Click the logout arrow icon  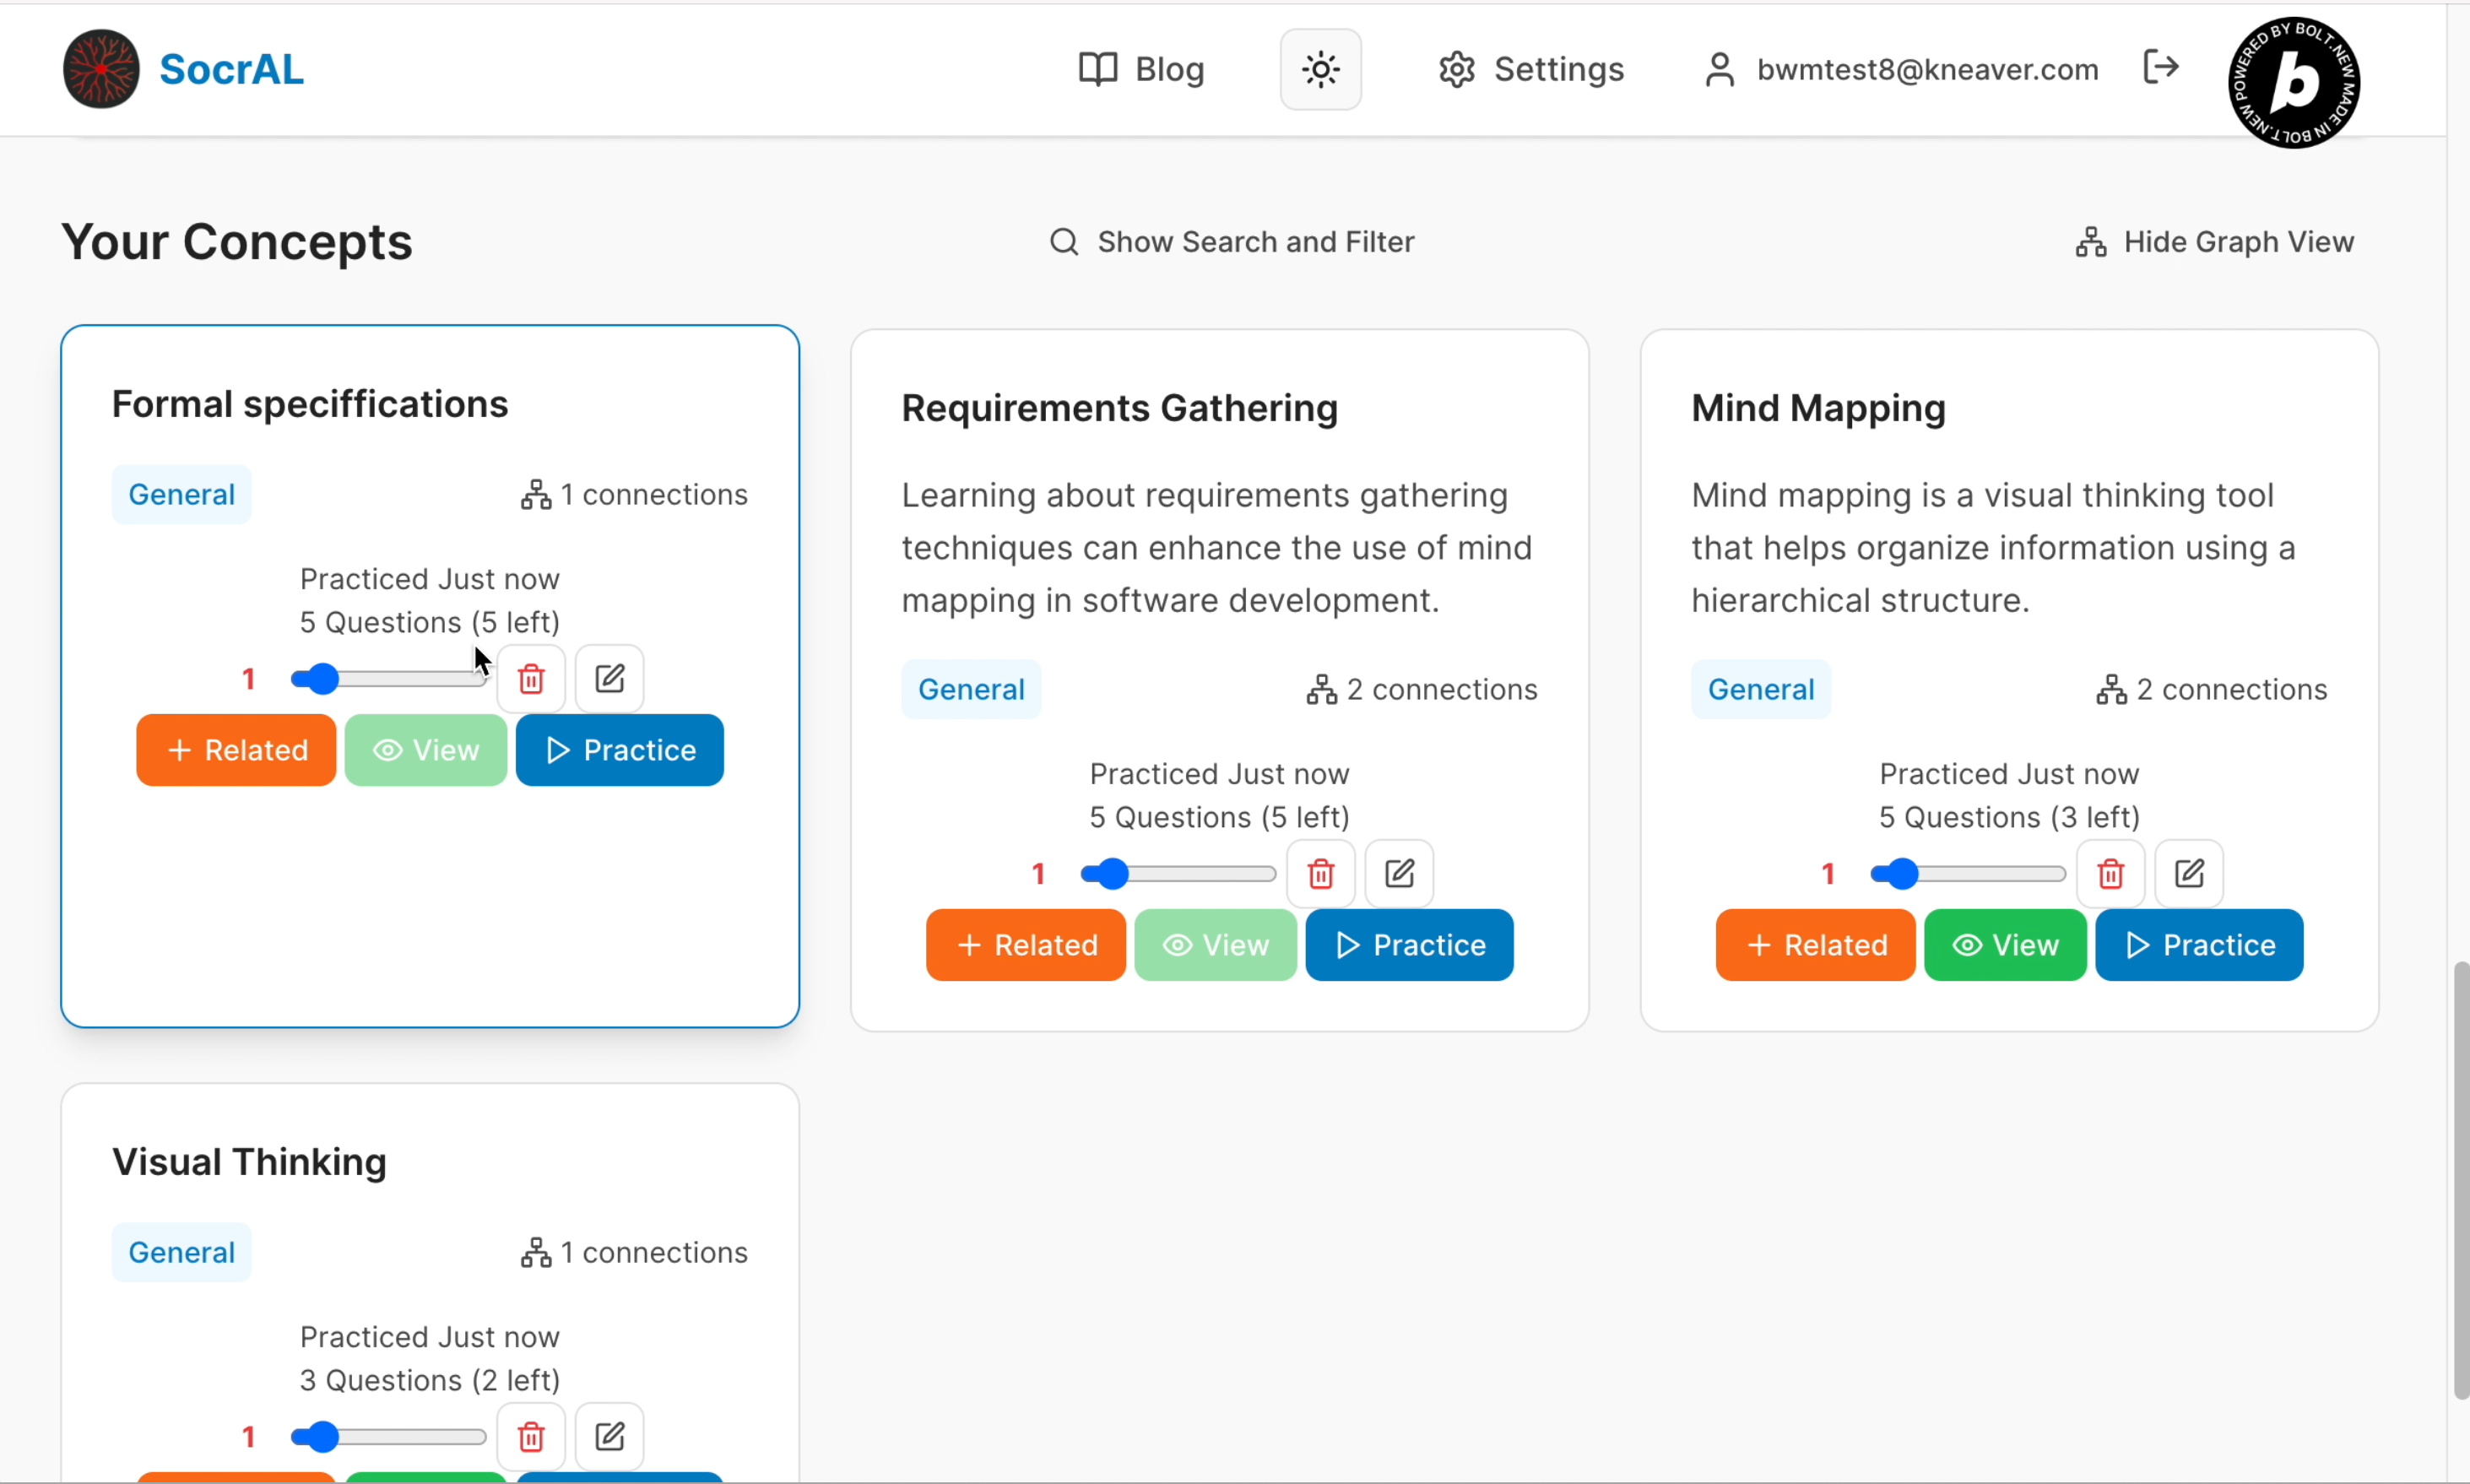coord(2161,68)
